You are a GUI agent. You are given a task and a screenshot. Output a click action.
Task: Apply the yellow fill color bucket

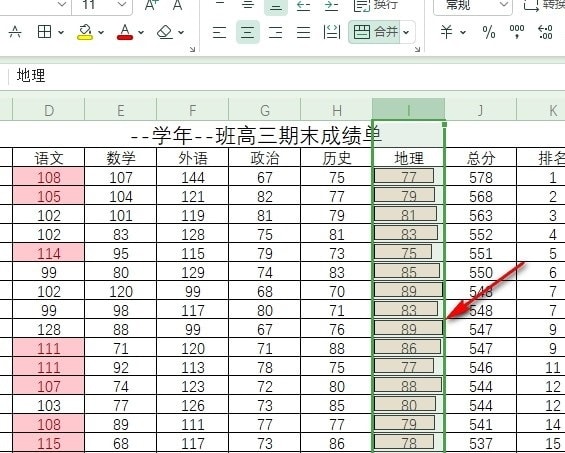pos(85,32)
